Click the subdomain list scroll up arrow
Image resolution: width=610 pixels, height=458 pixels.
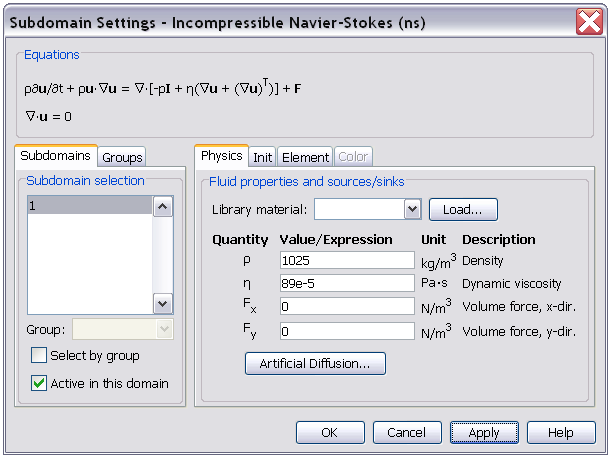coord(163,206)
